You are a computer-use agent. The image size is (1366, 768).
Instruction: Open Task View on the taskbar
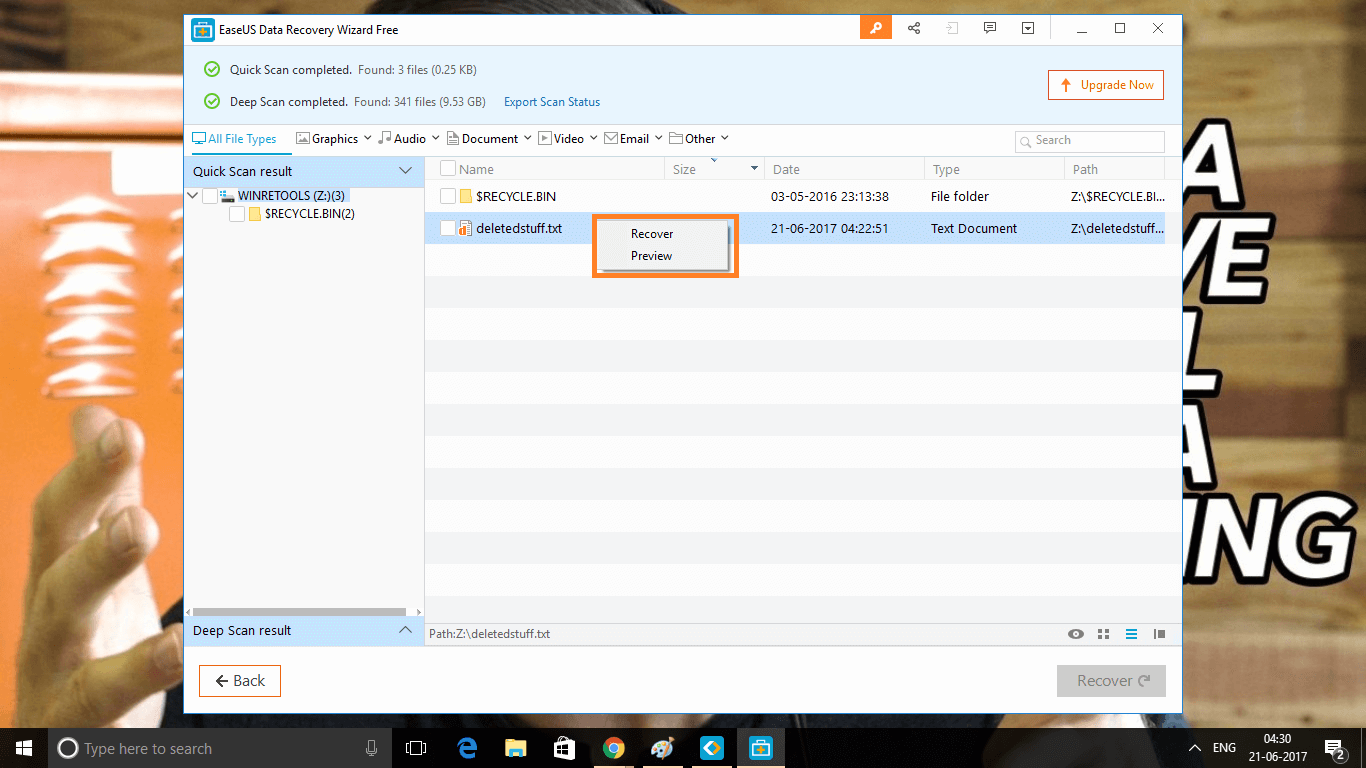tap(416, 748)
